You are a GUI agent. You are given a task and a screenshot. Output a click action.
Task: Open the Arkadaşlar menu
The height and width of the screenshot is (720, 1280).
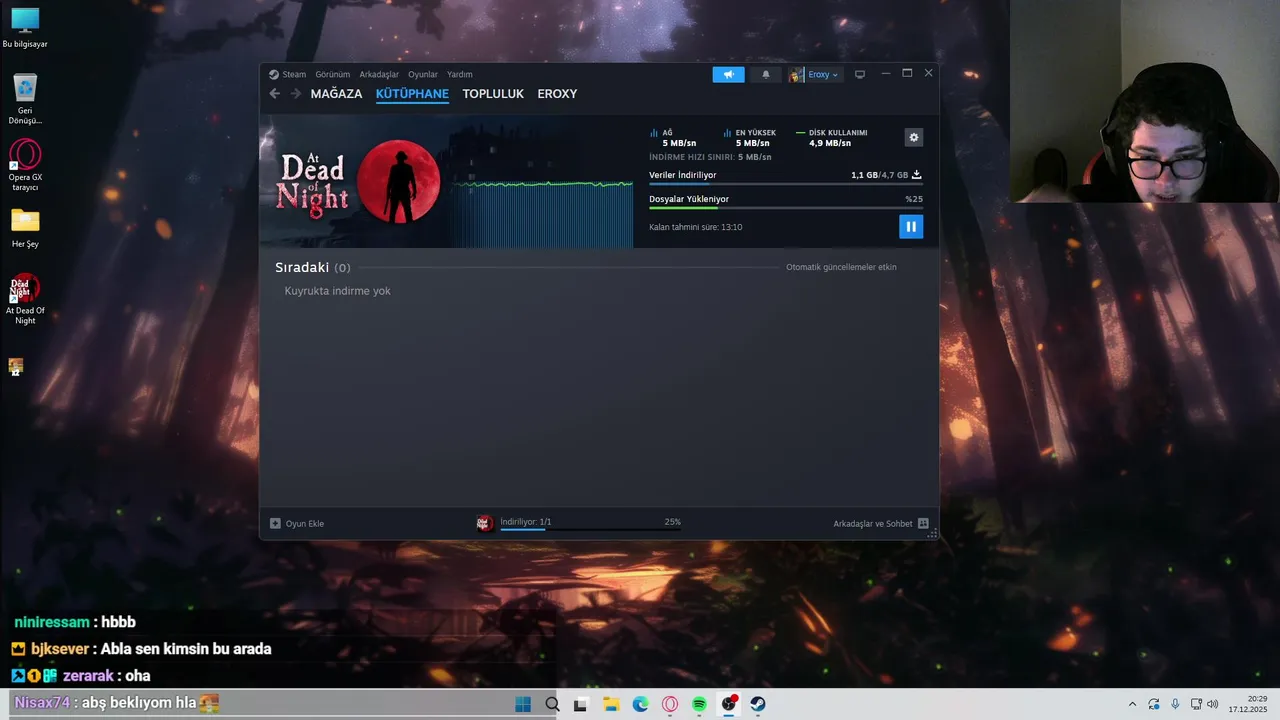point(379,74)
